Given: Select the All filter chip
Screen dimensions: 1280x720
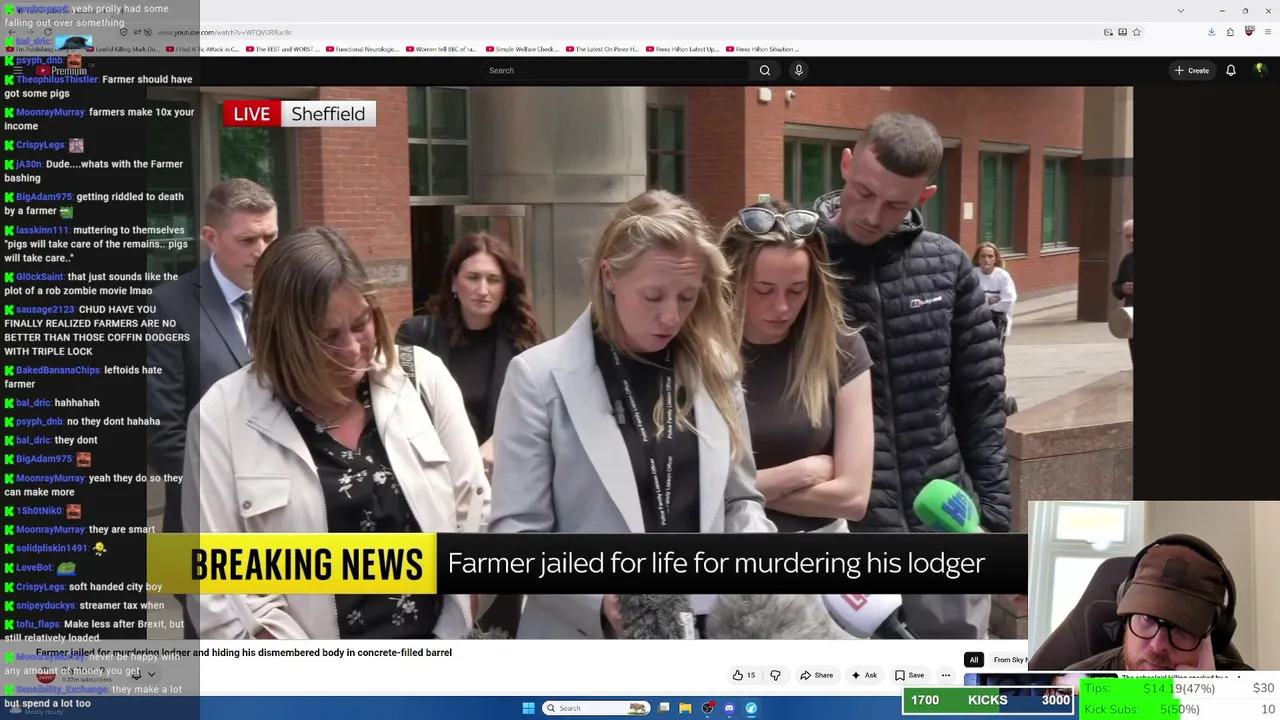Looking at the screenshot, I should [973, 660].
